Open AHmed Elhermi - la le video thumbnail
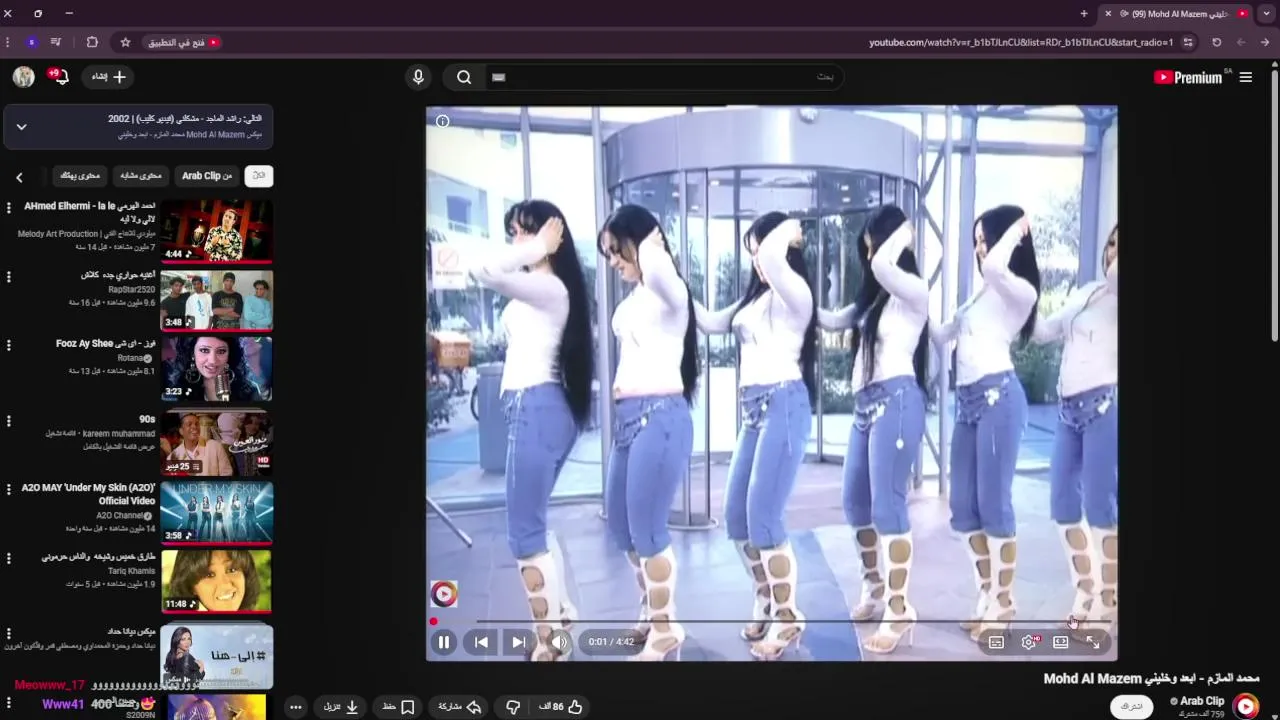This screenshot has height=720, width=1280. click(x=216, y=231)
